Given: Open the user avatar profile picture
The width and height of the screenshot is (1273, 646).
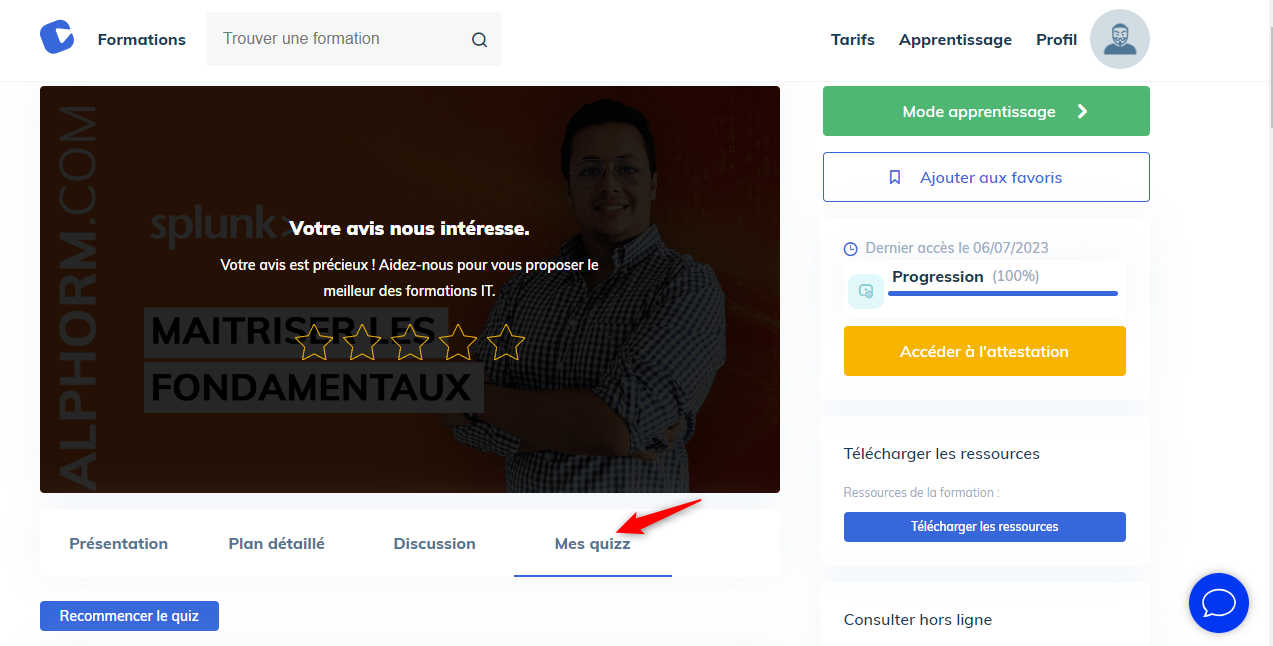Looking at the screenshot, I should [1120, 39].
